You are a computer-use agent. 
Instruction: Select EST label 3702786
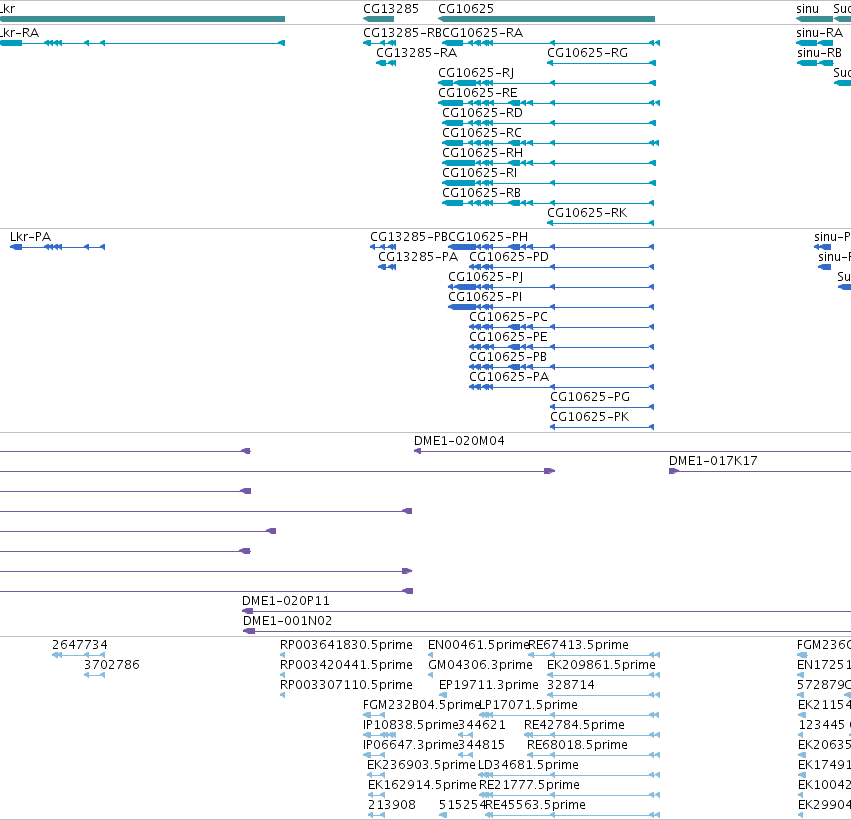(x=112, y=665)
